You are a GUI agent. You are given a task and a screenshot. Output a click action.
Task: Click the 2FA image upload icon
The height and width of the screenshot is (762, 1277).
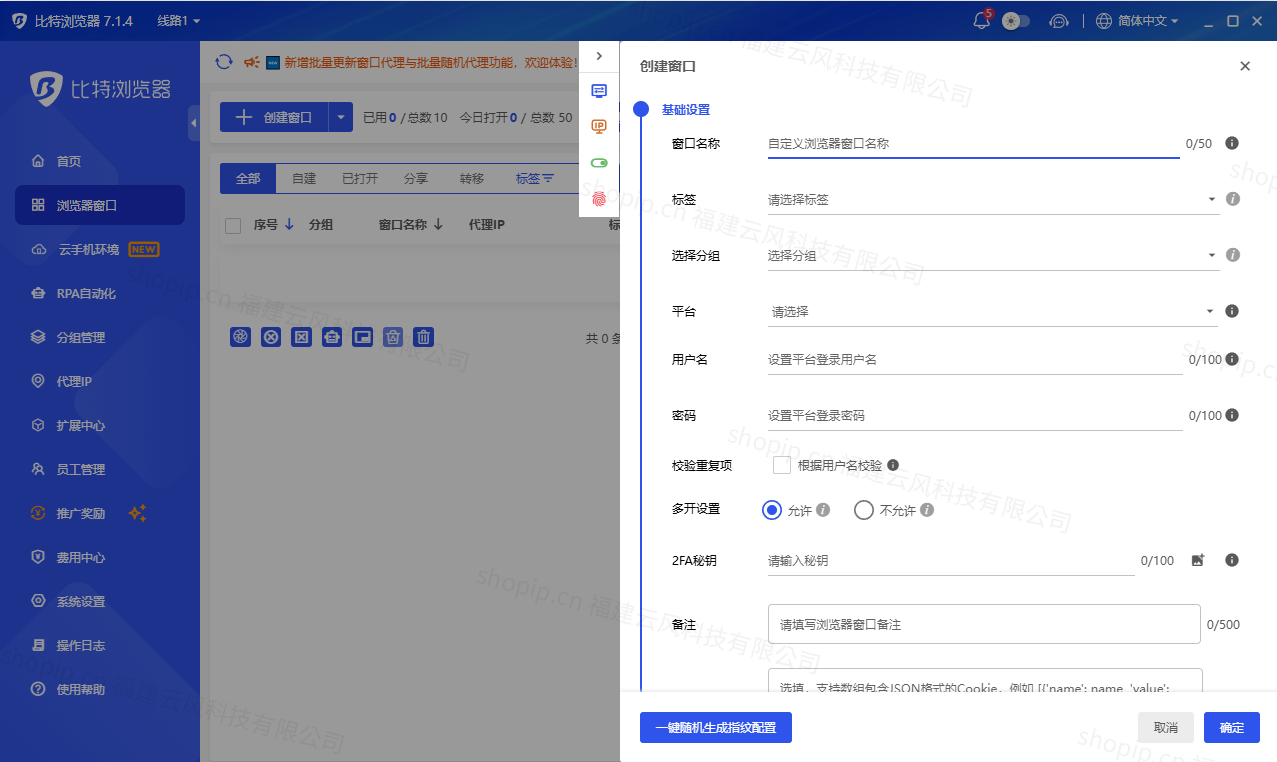(1198, 560)
